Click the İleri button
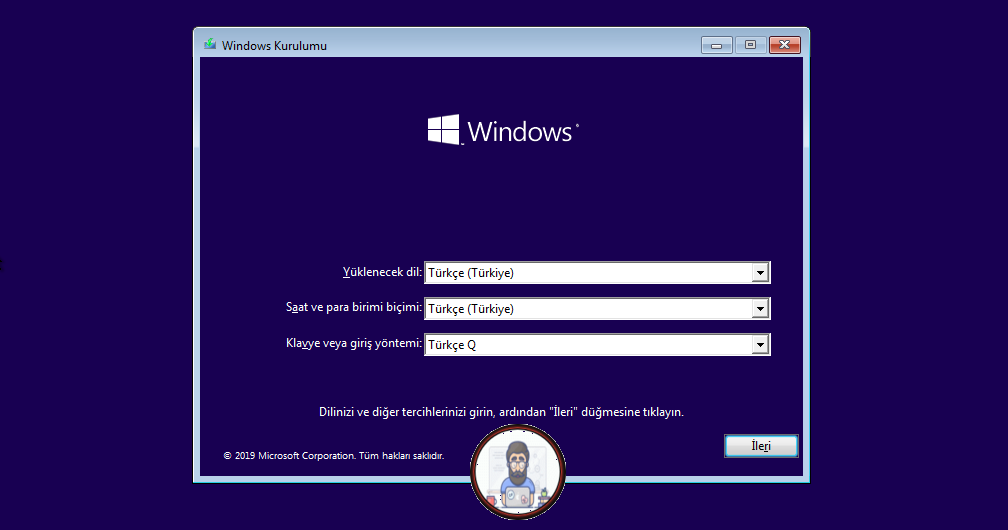 pos(761,446)
